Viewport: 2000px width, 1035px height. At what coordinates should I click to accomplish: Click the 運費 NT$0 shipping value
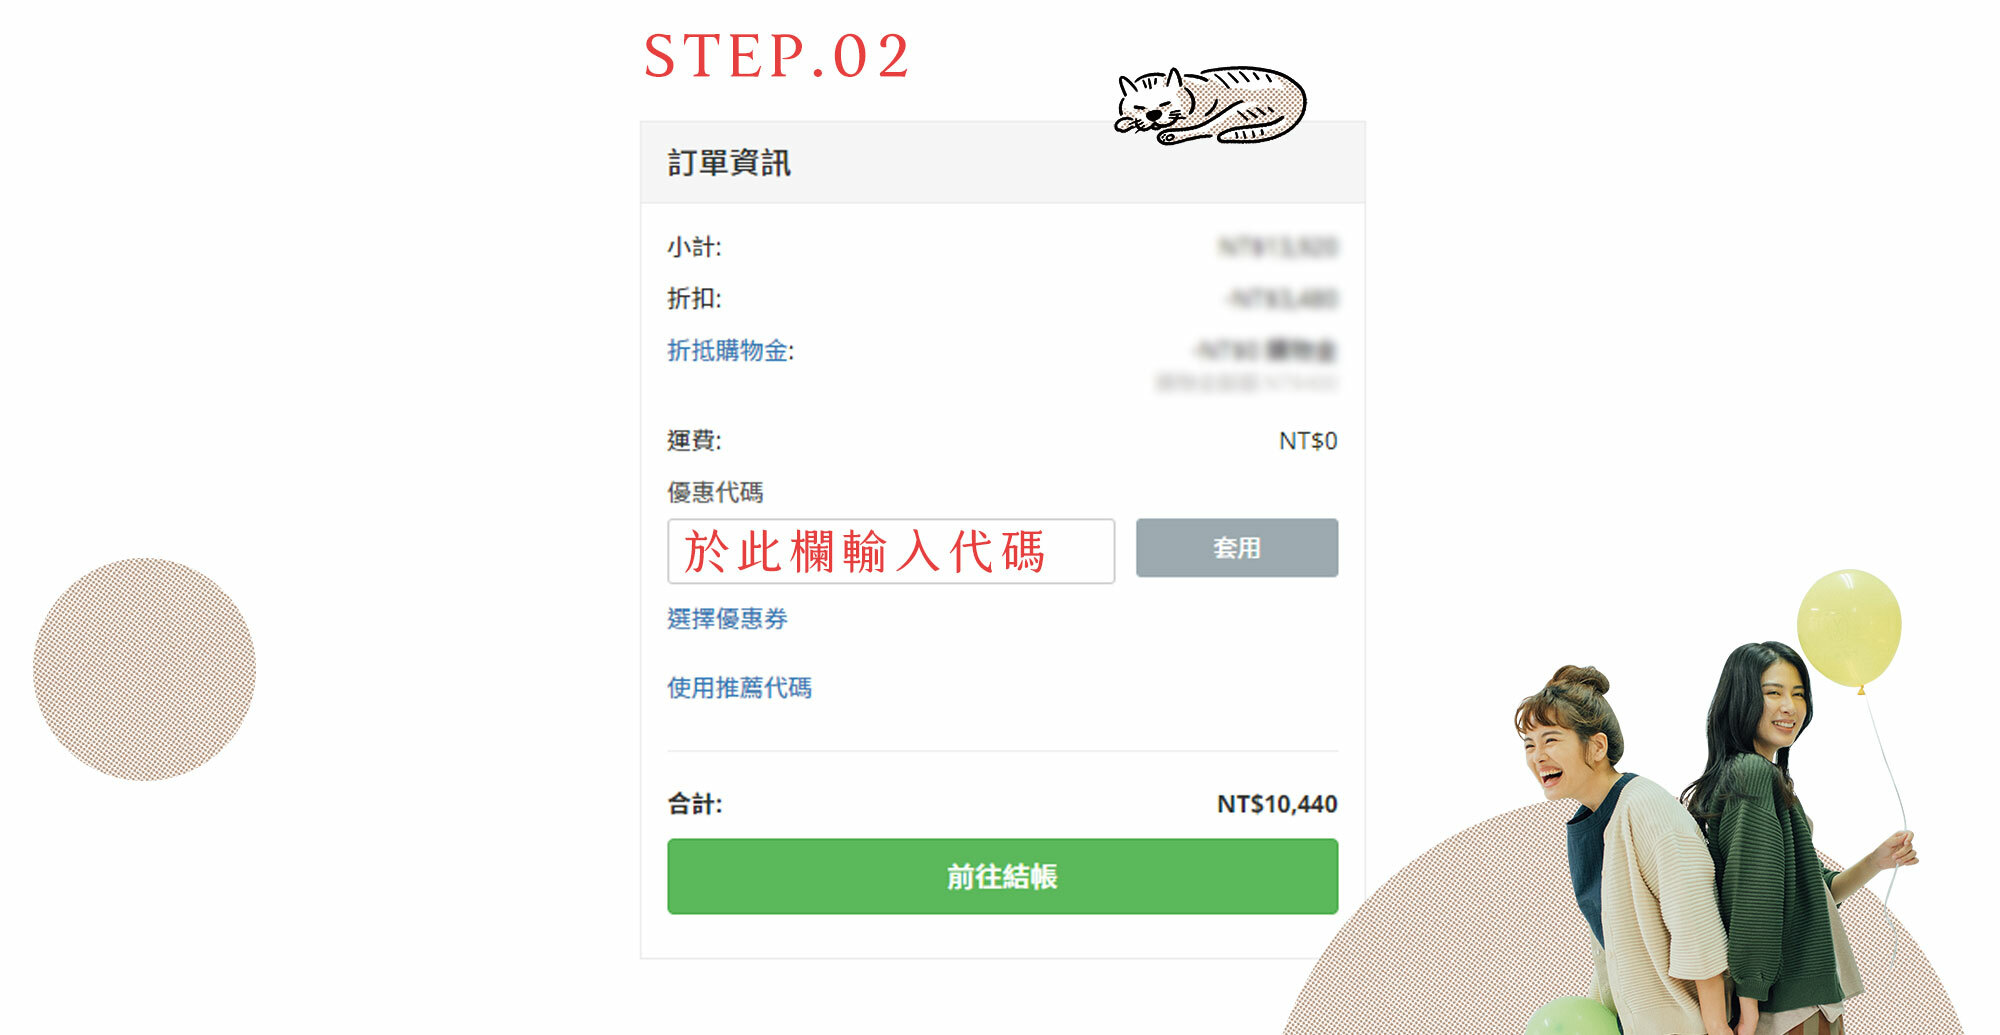coord(1308,441)
